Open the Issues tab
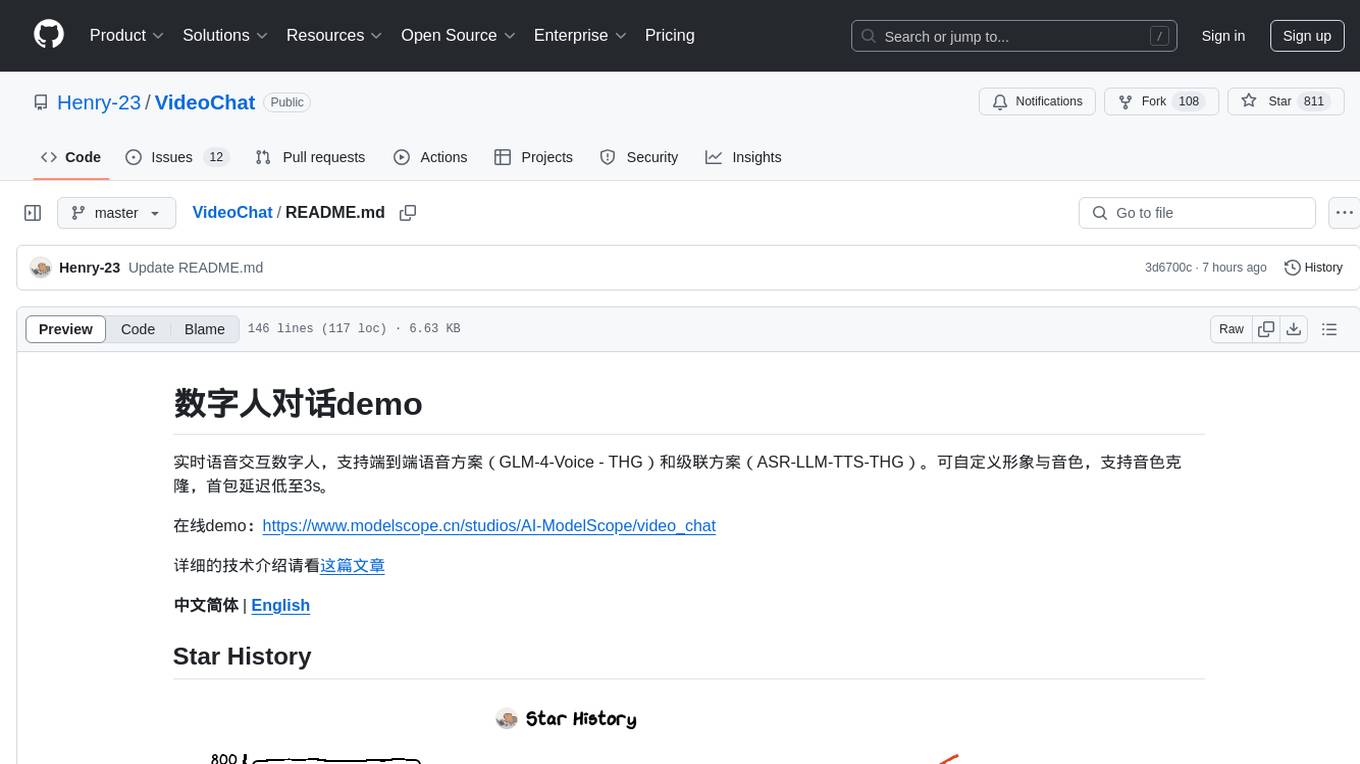The image size is (1360, 764). pyautogui.click(x=176, y=157)
